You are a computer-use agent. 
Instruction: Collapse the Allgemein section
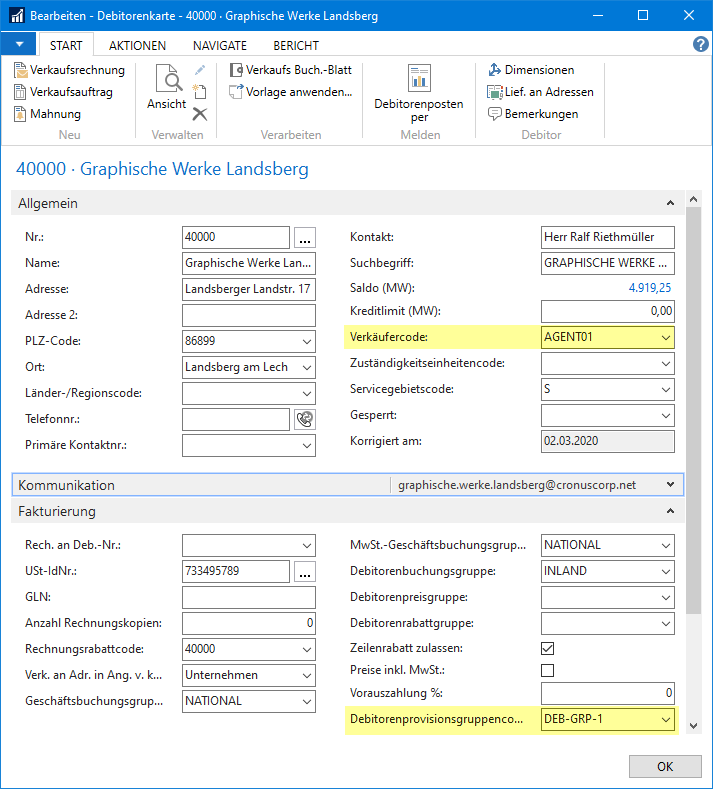click(670, 203)
